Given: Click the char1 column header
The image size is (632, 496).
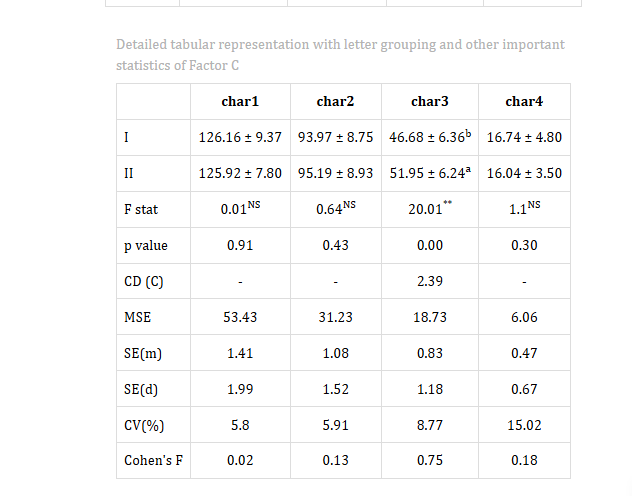Looking at the screenshot, I should click(240, 102).
